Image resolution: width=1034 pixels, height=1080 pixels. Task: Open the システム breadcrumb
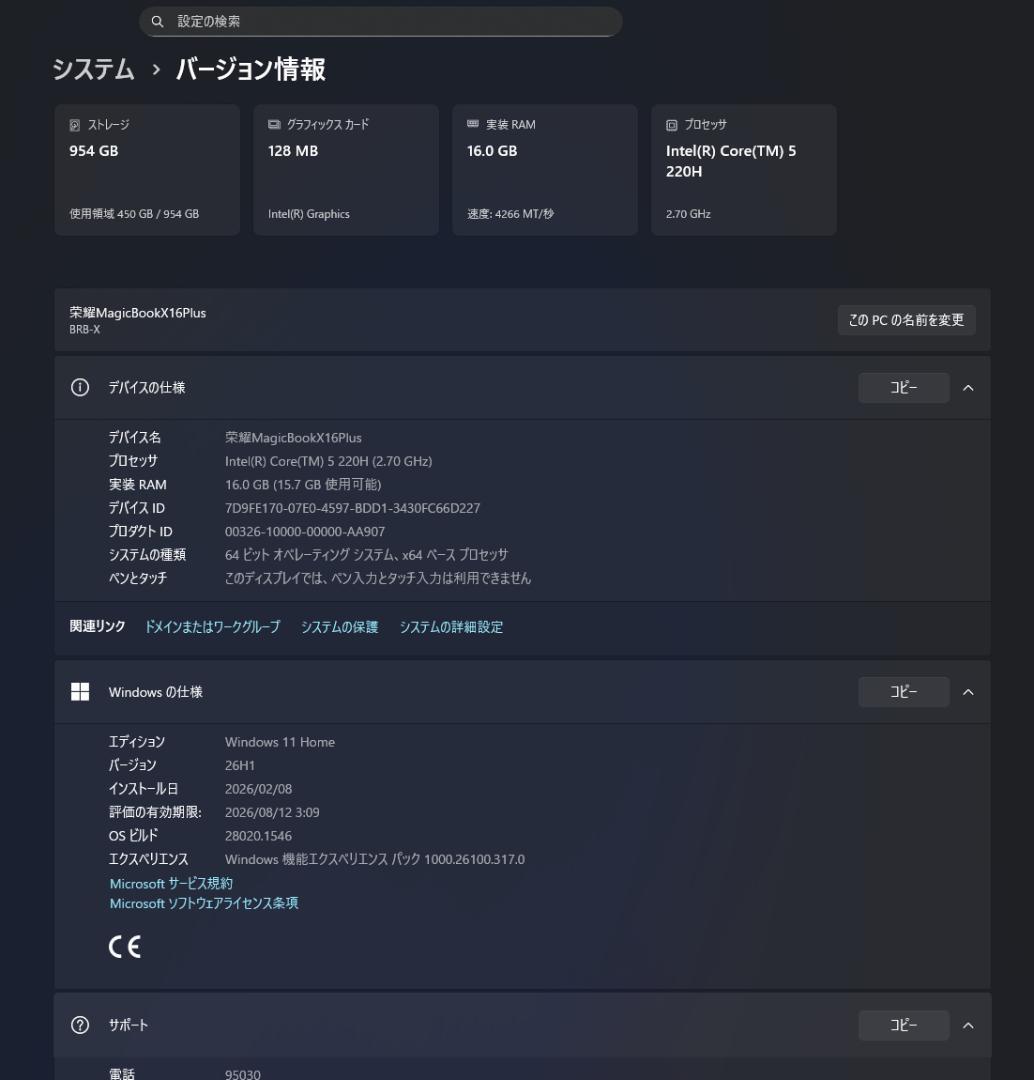tap(92, 70)
